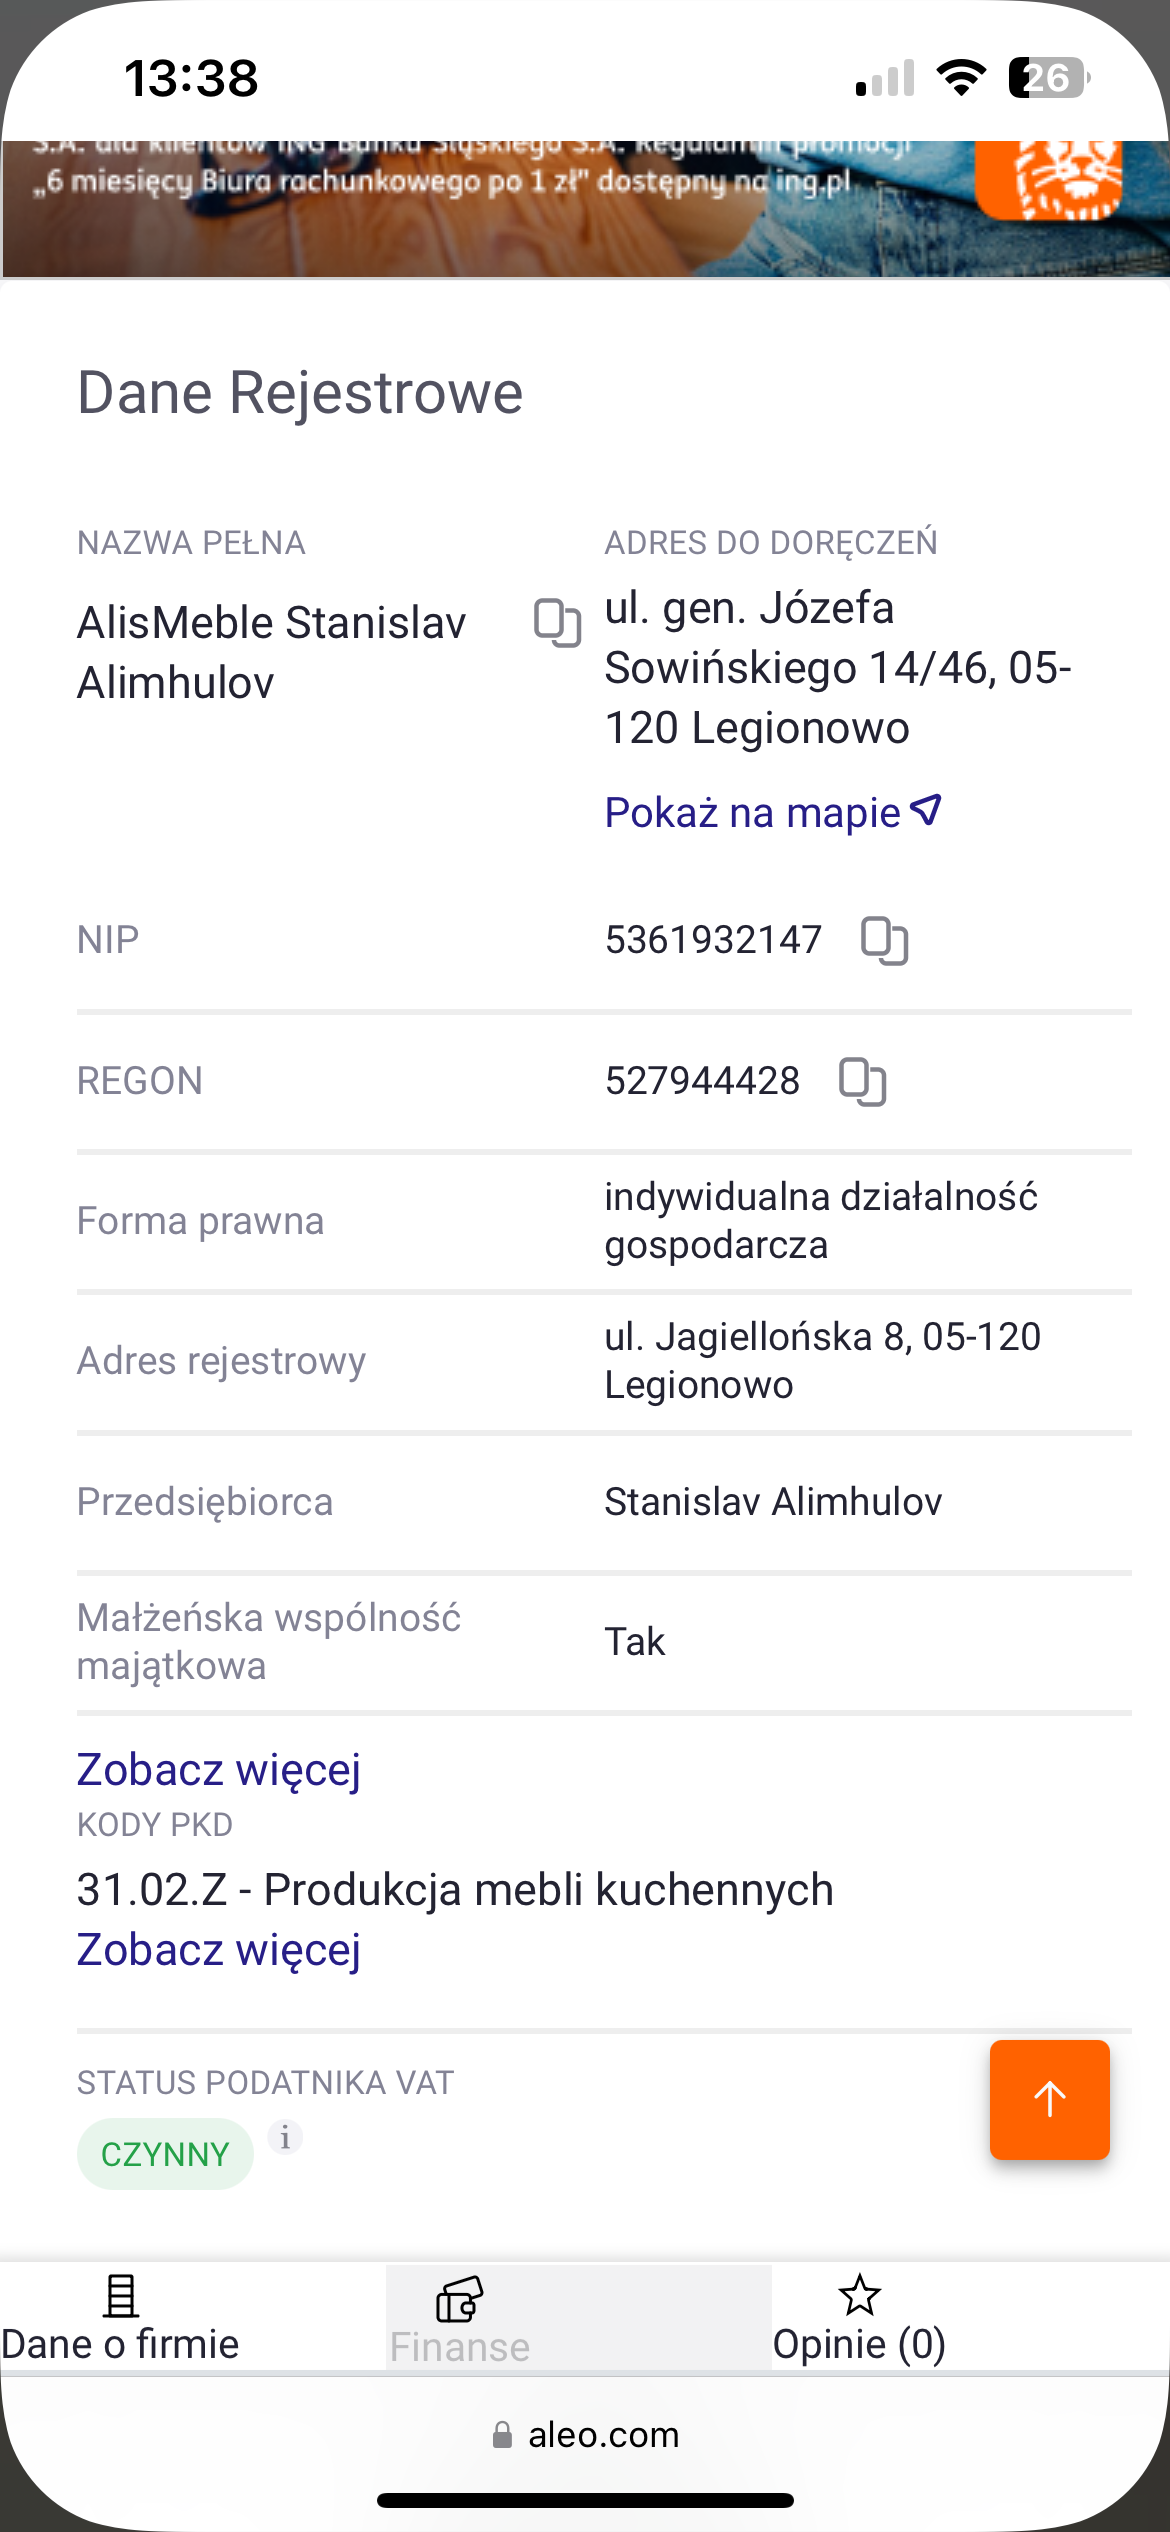
Task: Tap the CZYNNY VAT status badge
Action: [x=165, y=2154]
